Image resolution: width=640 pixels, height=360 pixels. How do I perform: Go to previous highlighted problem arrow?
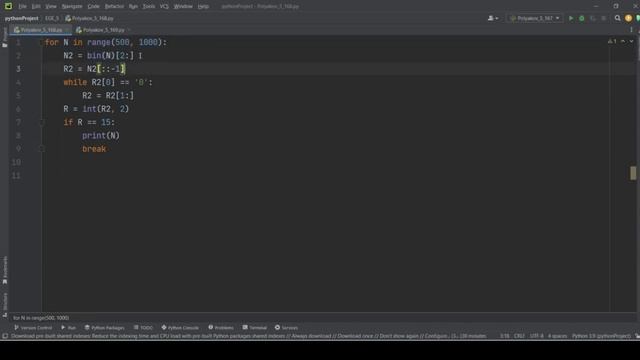click(x=623, y=41)
